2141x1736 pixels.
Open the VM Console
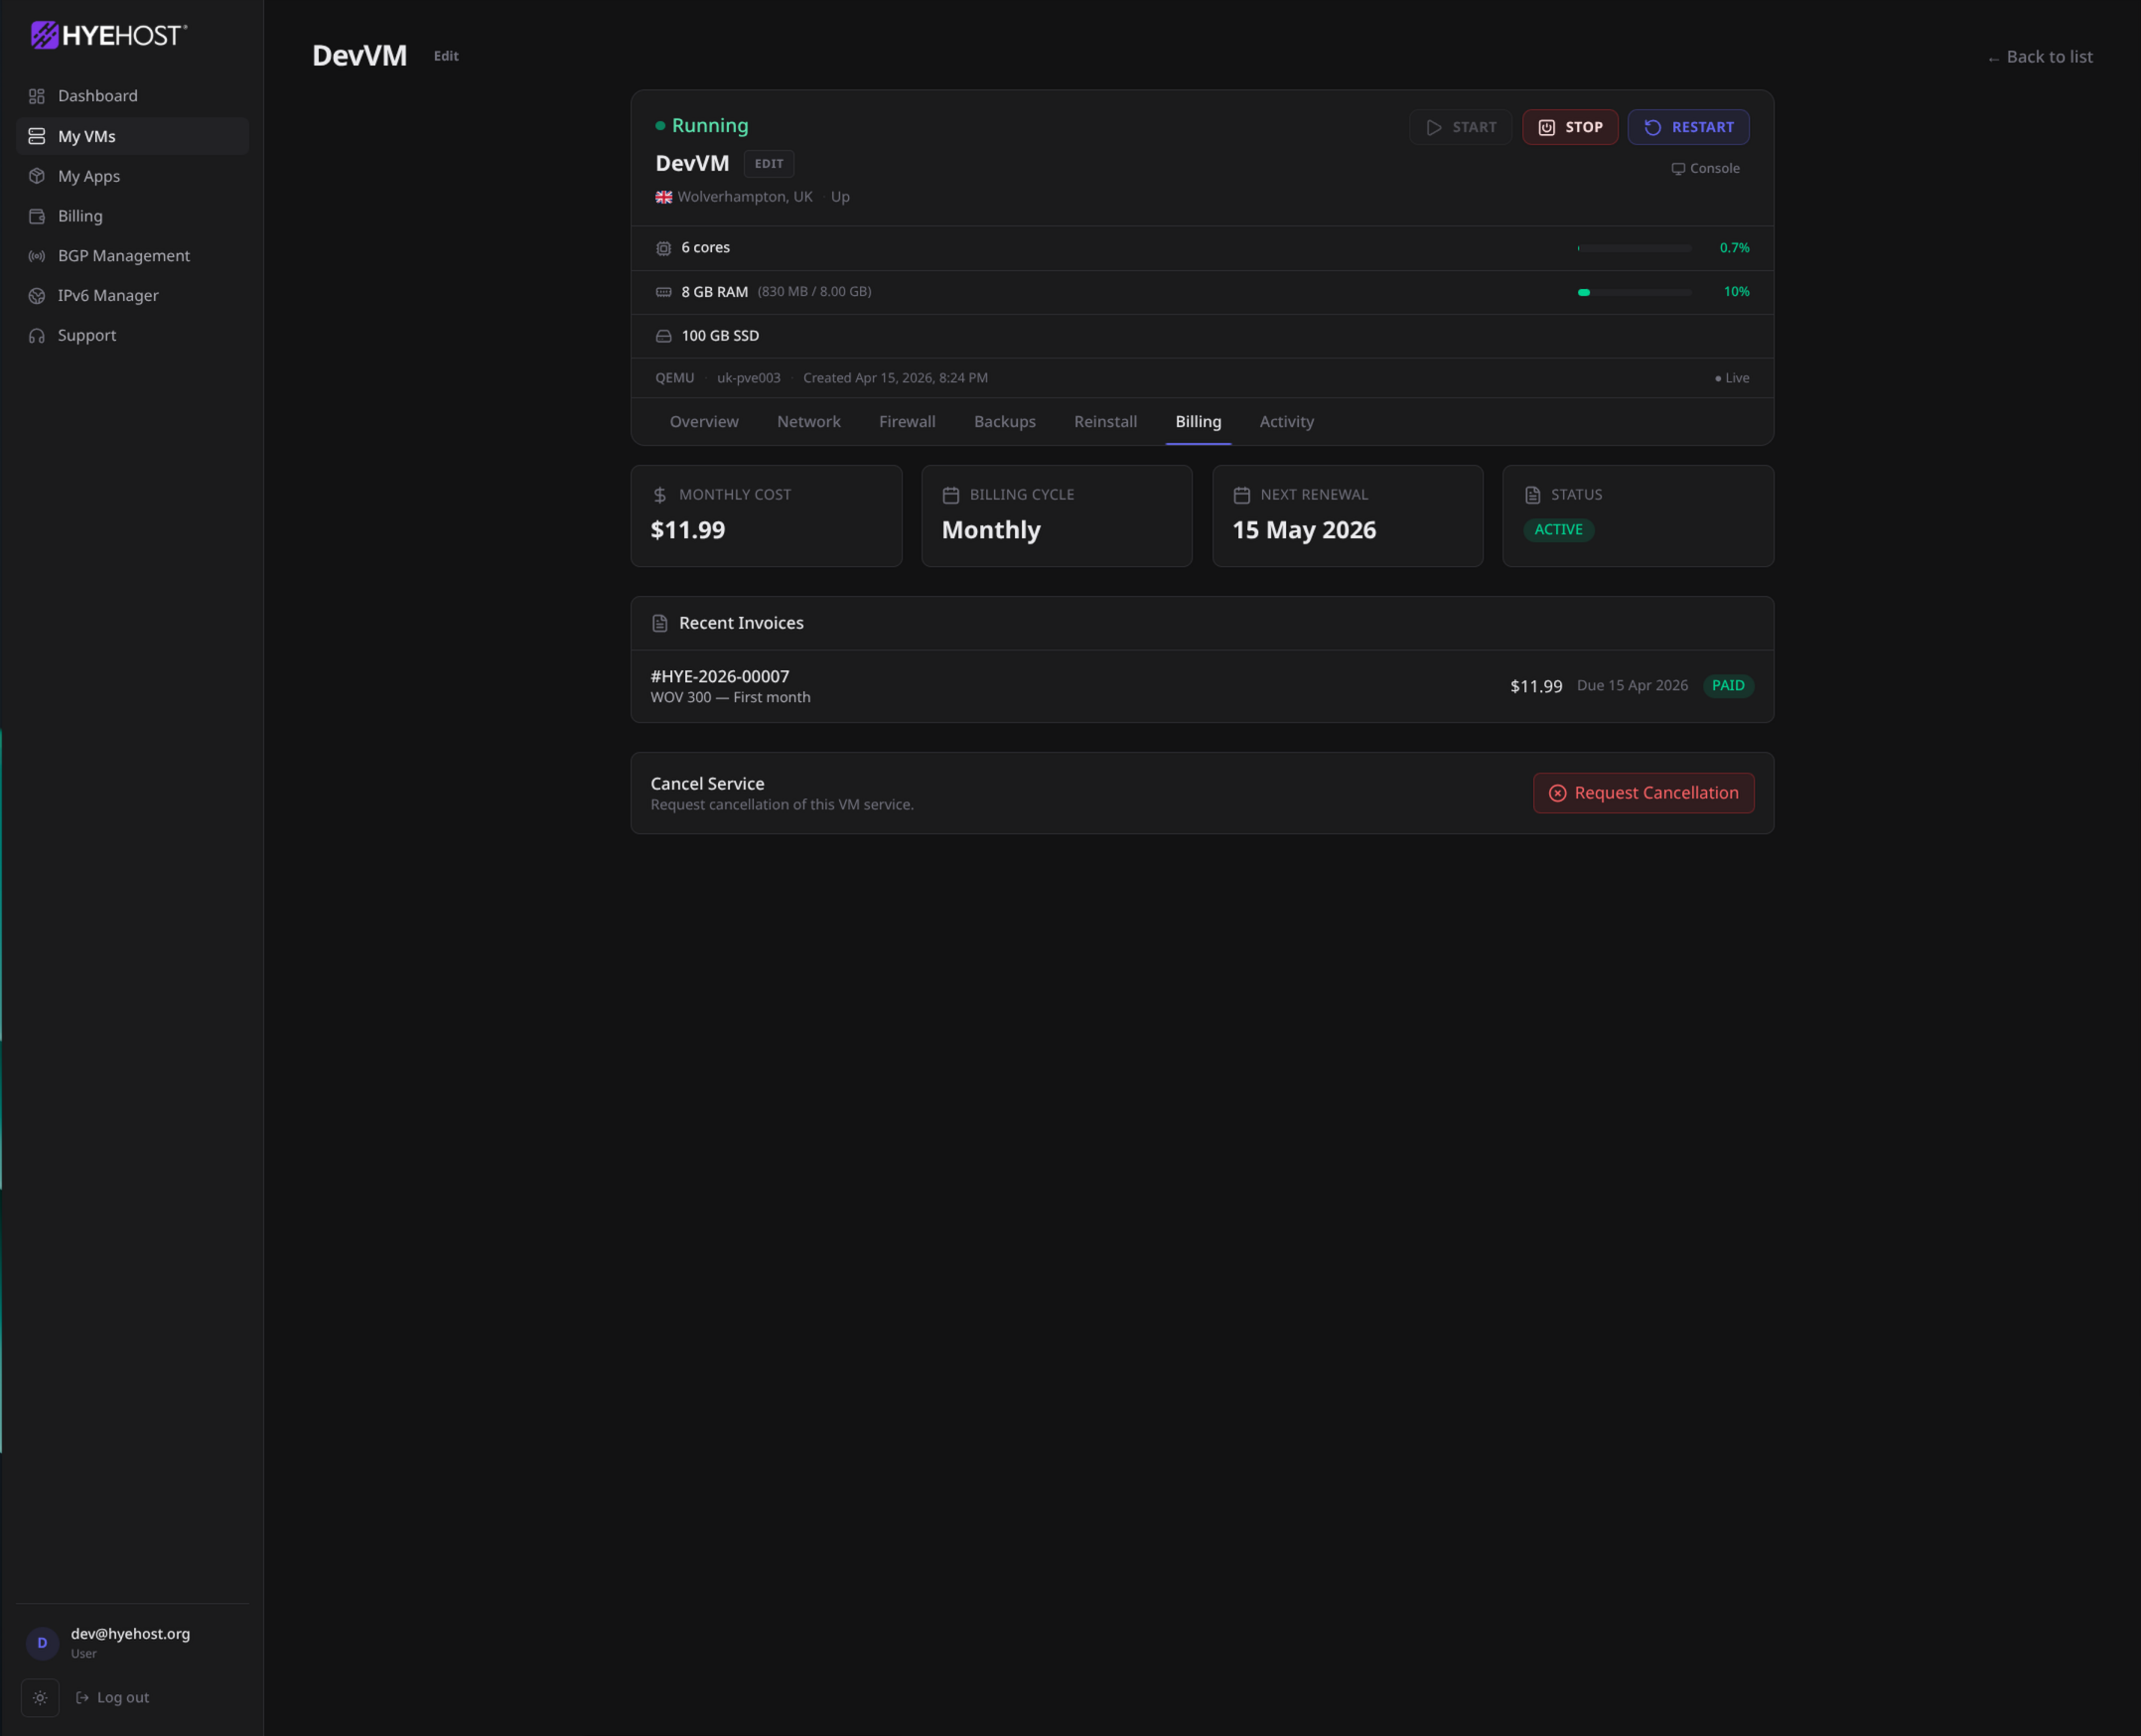point(1705,168)
